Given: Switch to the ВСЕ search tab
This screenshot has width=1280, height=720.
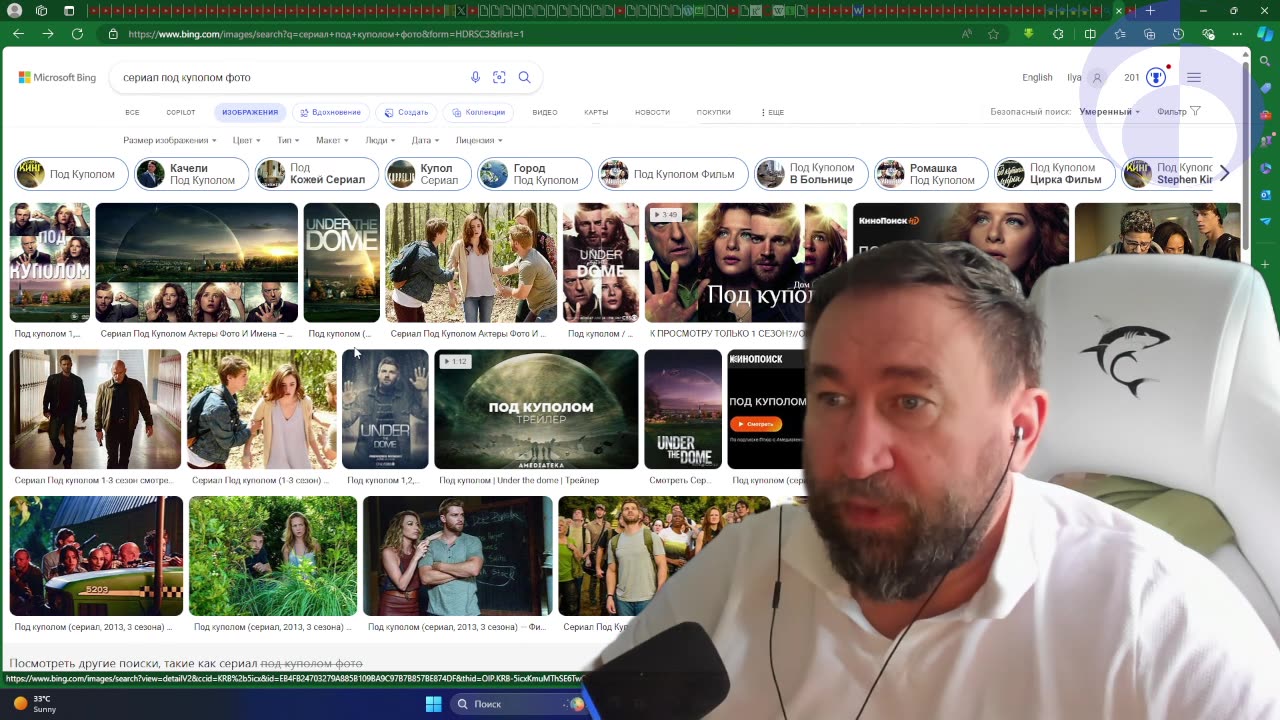Looking at the screenshot, I should click(132, 112).
